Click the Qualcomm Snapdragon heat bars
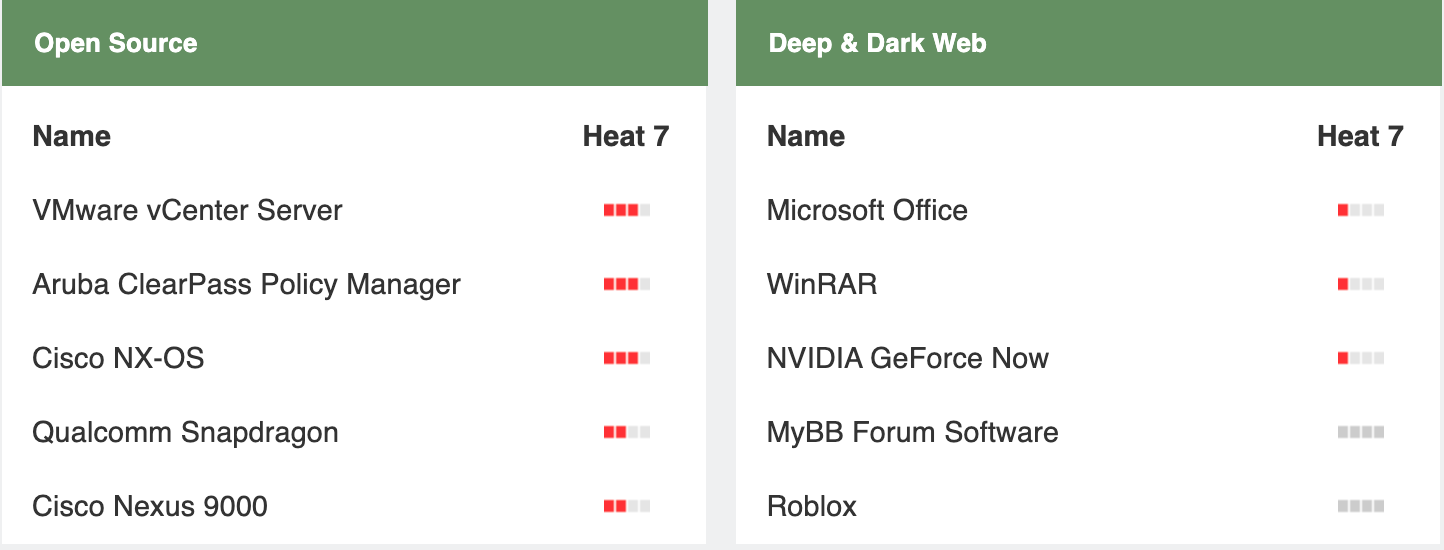 [x=627, y=433]
